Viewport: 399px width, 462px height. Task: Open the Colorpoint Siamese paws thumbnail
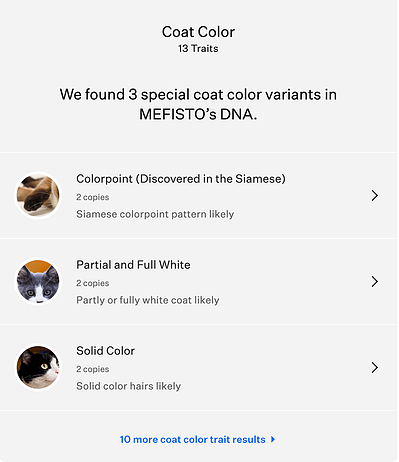click(38, 196)
